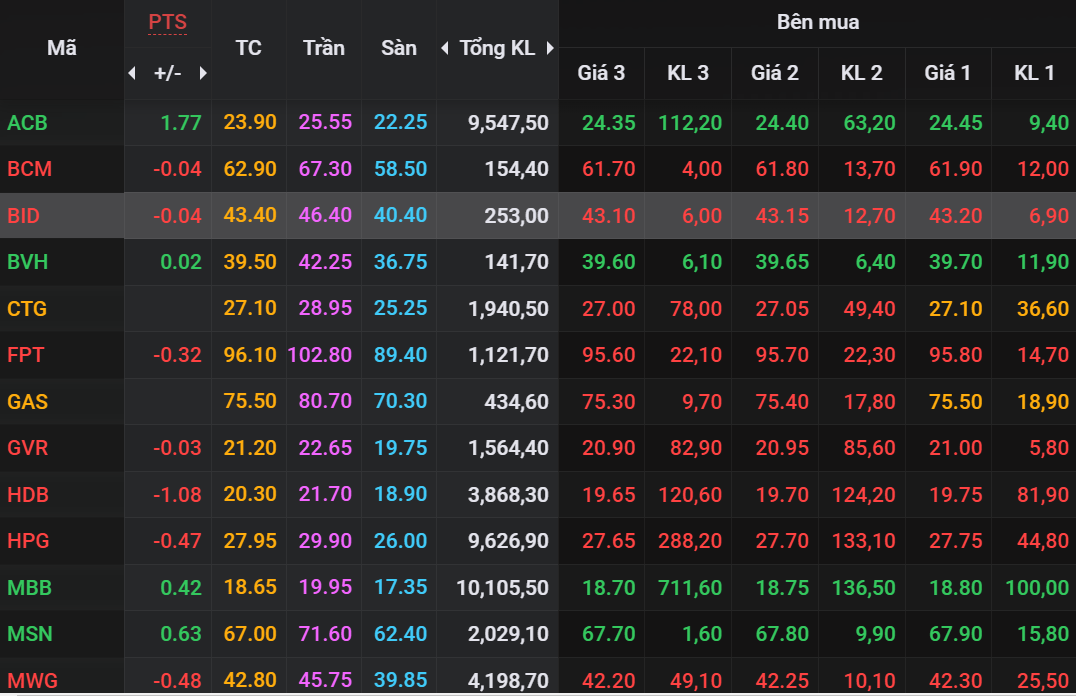Image resolution: width=1076 pixels, height=696 pixels.
Task: Open the HPG stock symbol
Action: click(x=28, y=541)
